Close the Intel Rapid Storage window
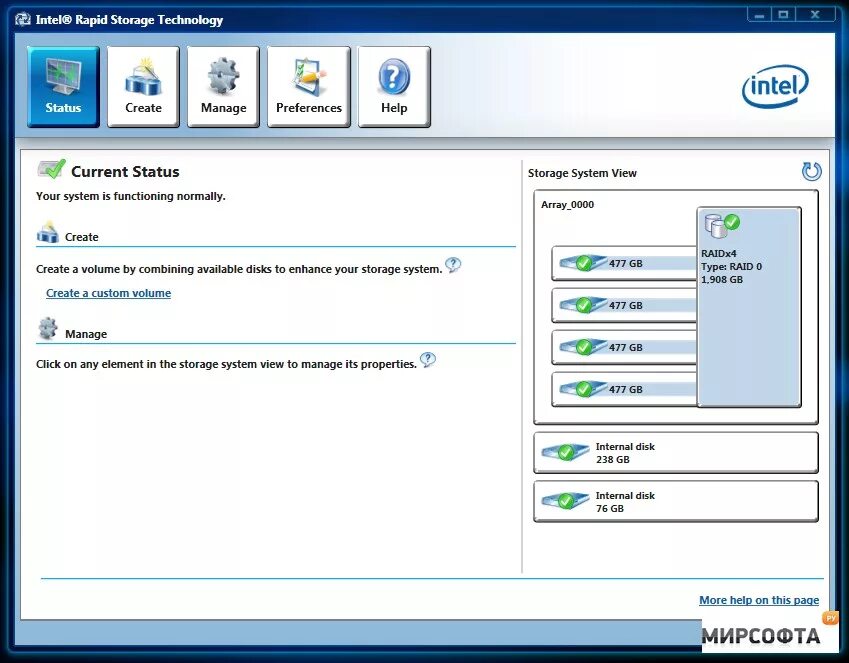Screen dimensions: 849x663 pyautogui.click(x=815, y=15)
